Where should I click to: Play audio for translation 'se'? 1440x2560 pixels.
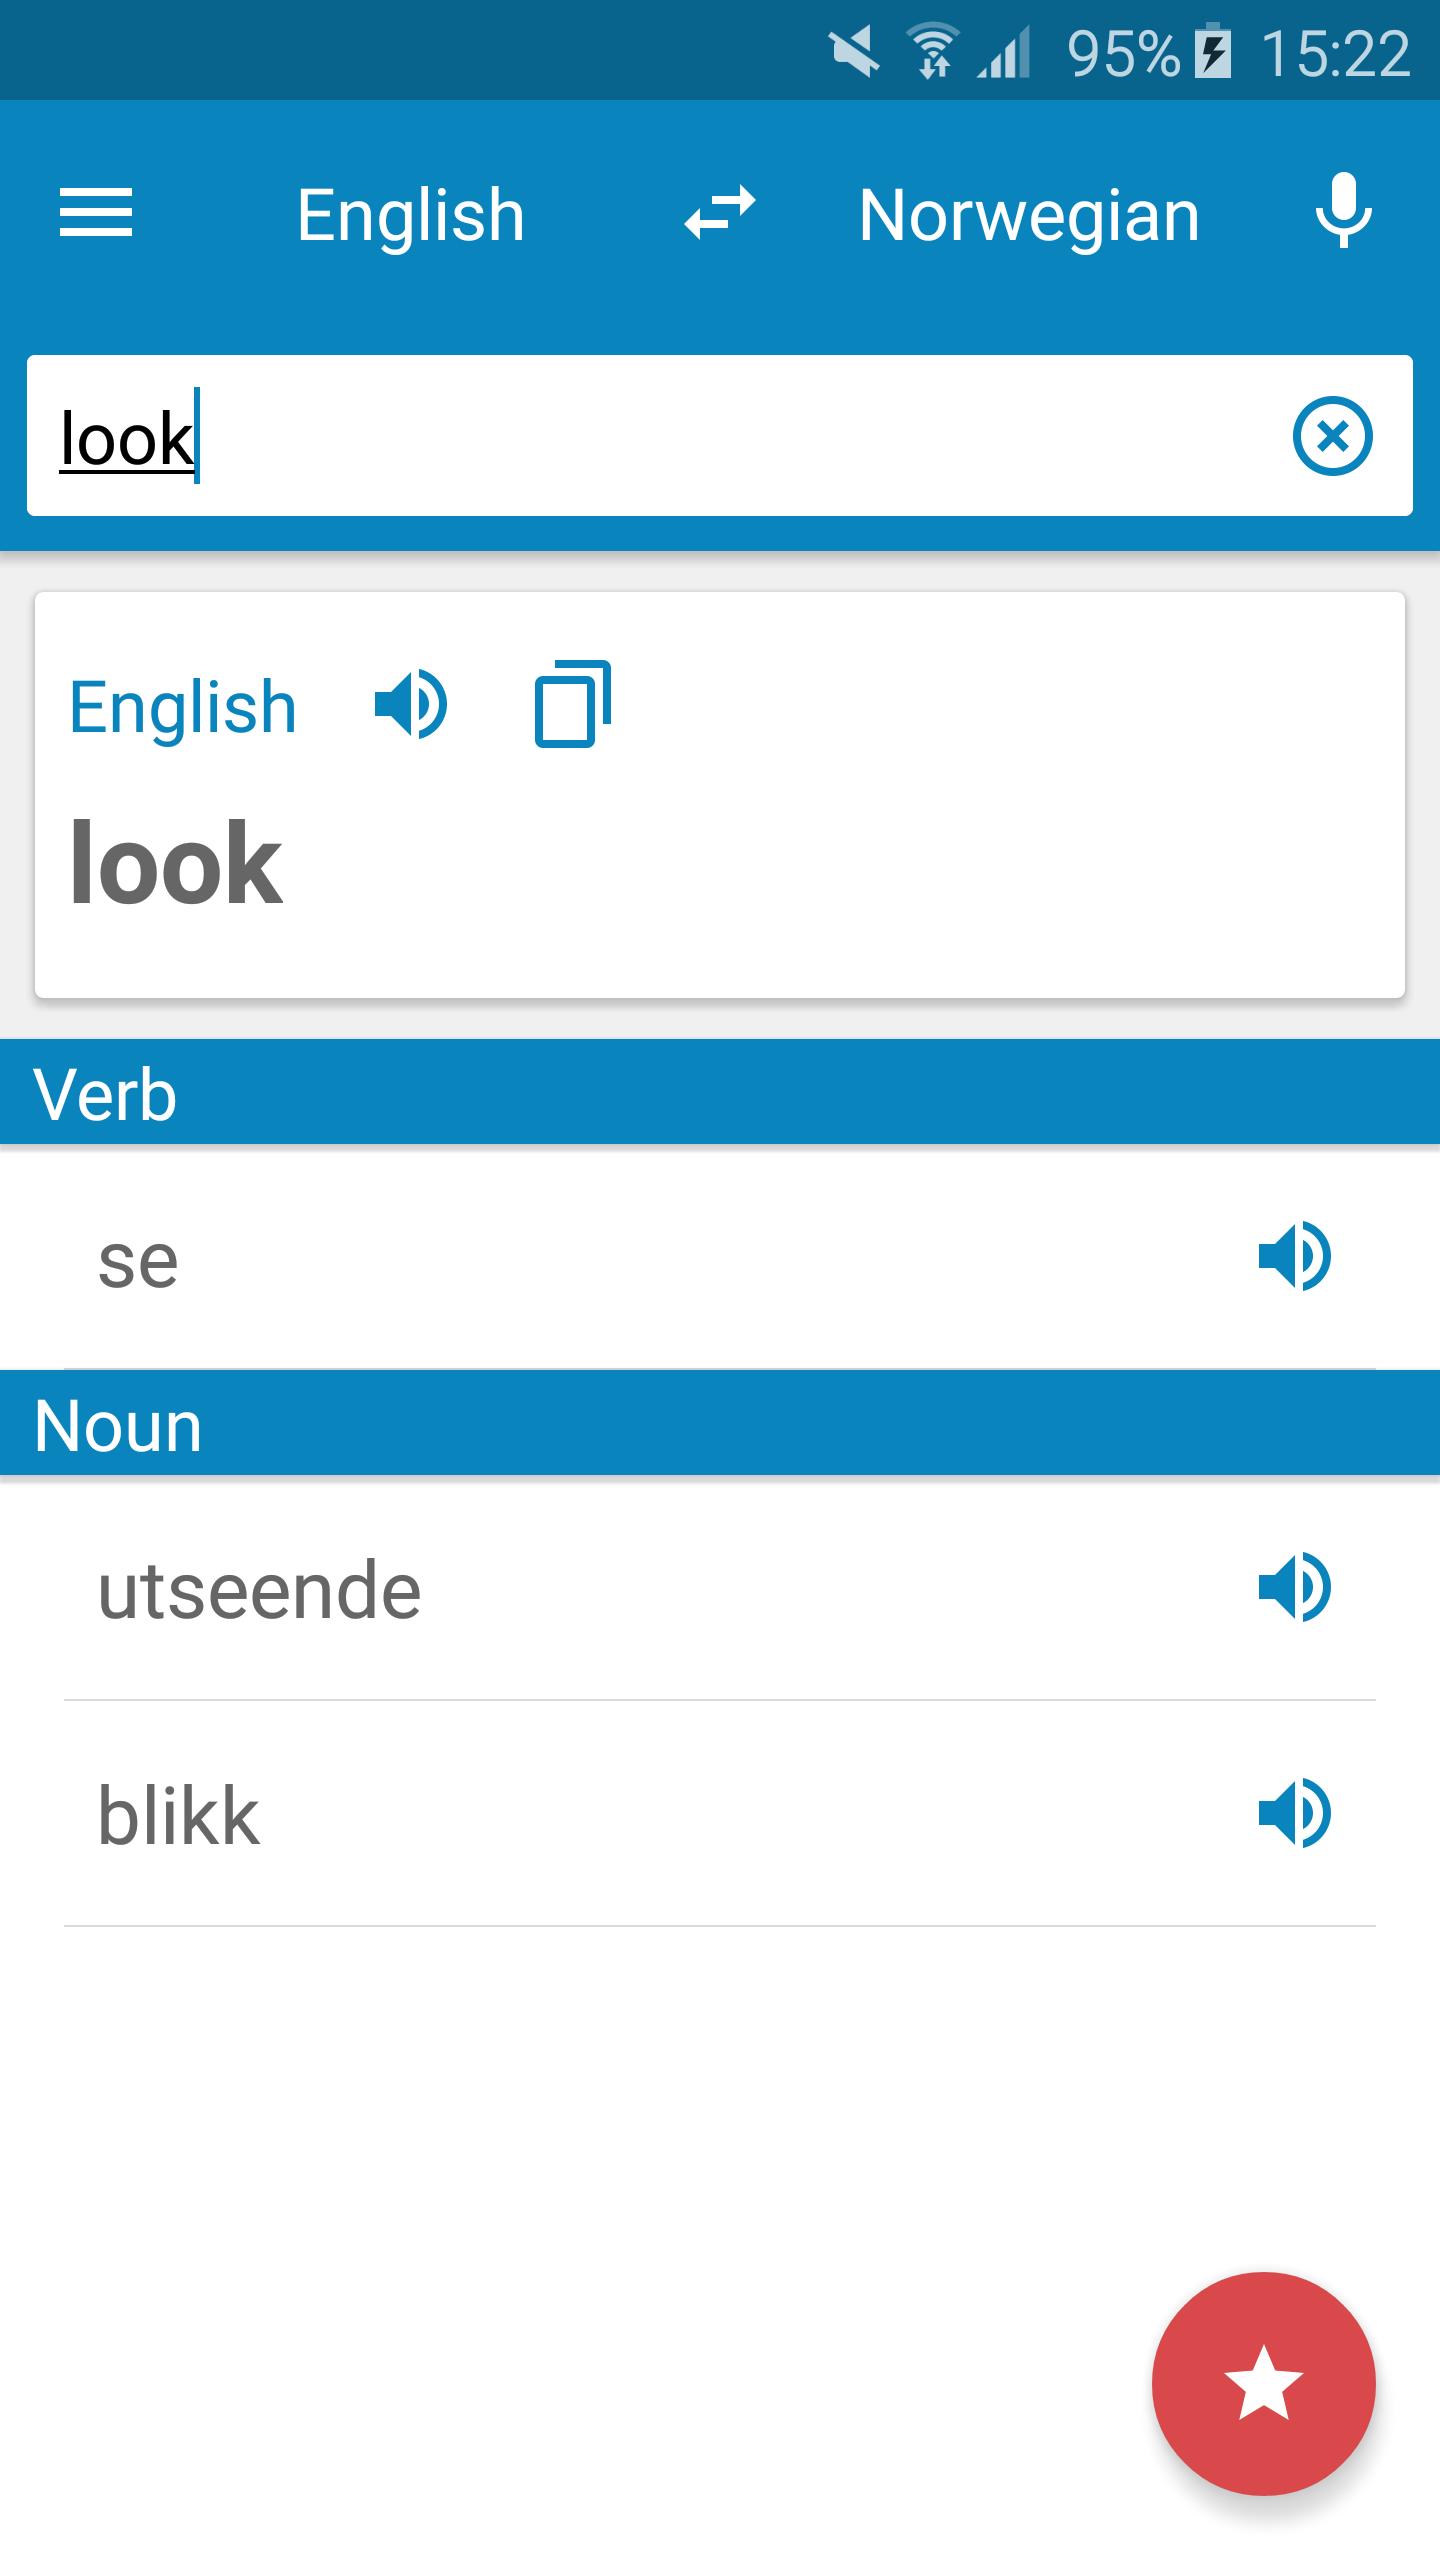pos(1294,1257)
